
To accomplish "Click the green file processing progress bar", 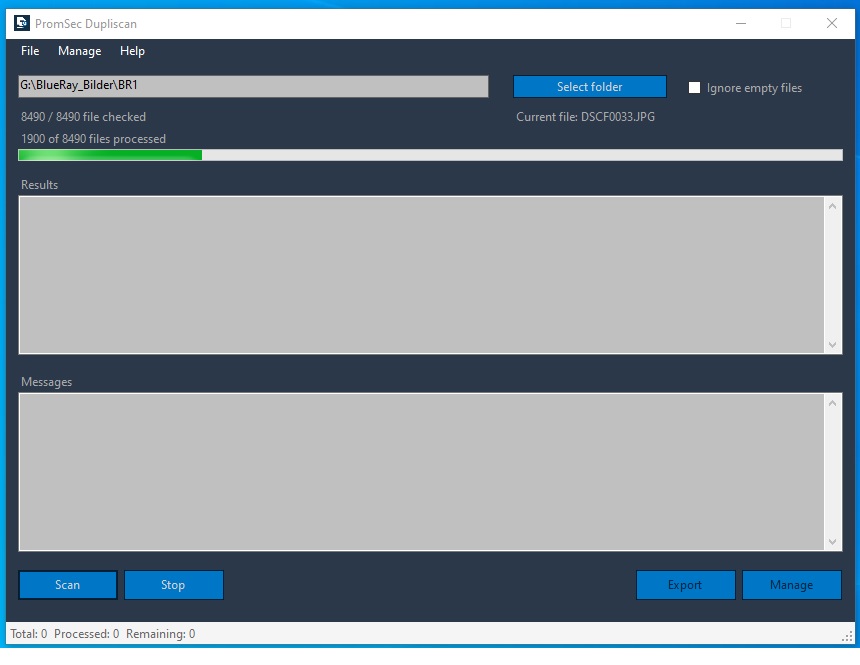I will [430, 155].
